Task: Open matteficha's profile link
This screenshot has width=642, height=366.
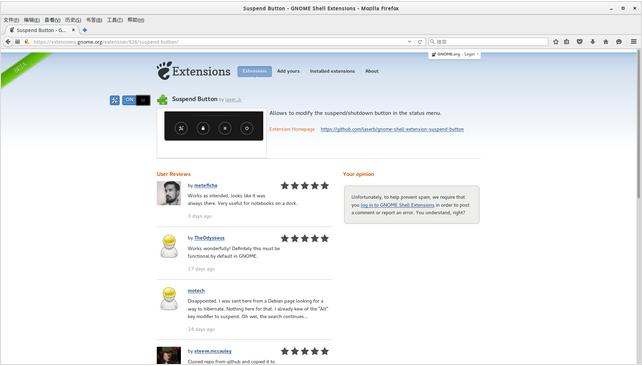Action: coord(206,186)
